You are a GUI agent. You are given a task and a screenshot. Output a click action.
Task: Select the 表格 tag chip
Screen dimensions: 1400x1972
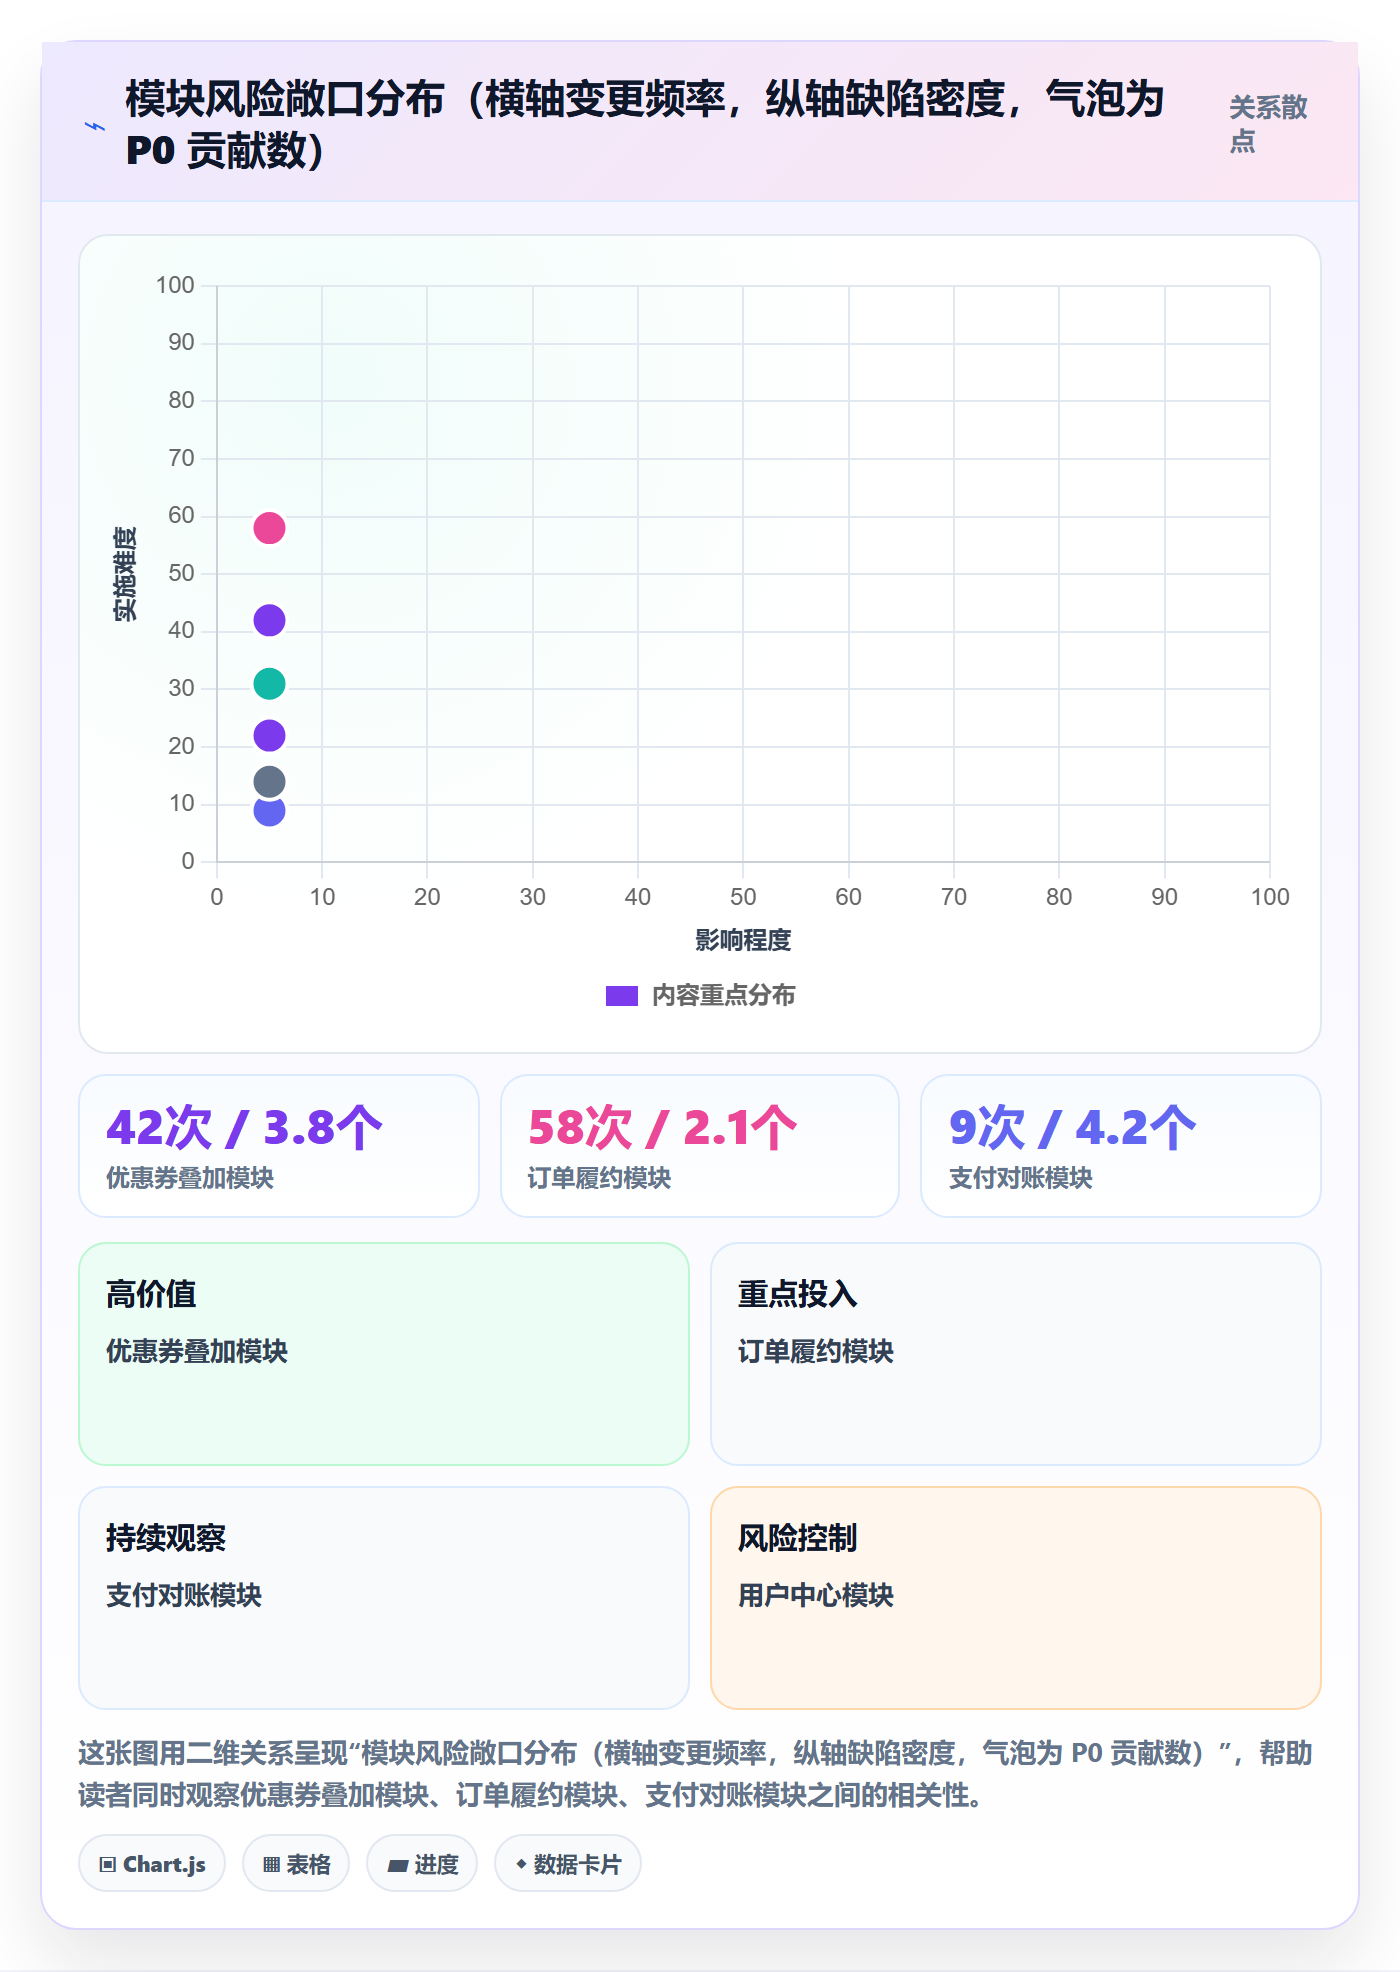tap(296, 1864)
